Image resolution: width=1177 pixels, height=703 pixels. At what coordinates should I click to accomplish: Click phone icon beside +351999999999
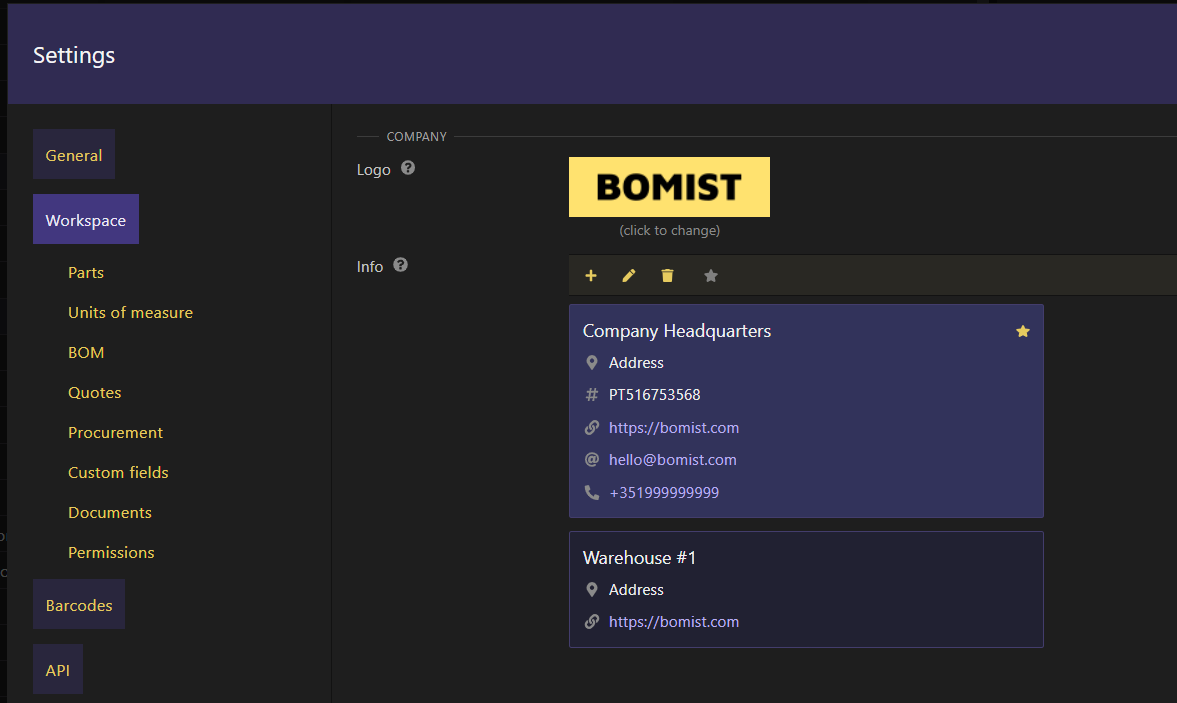click(592, 492)
